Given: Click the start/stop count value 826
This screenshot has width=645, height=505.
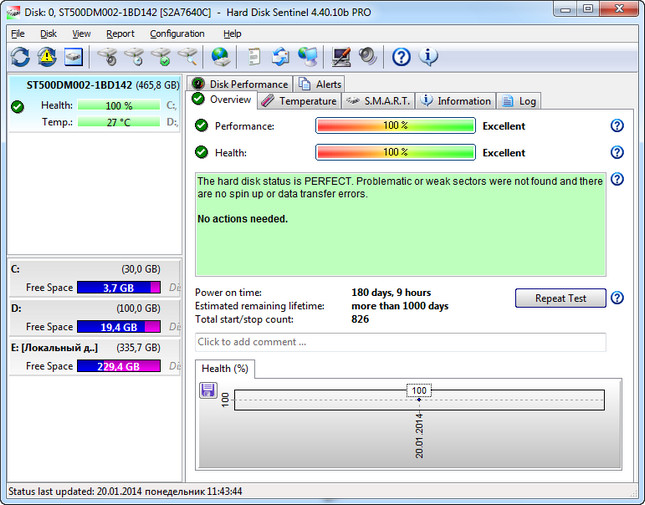Looking at the screenshot, I should [x=360, y=319].
